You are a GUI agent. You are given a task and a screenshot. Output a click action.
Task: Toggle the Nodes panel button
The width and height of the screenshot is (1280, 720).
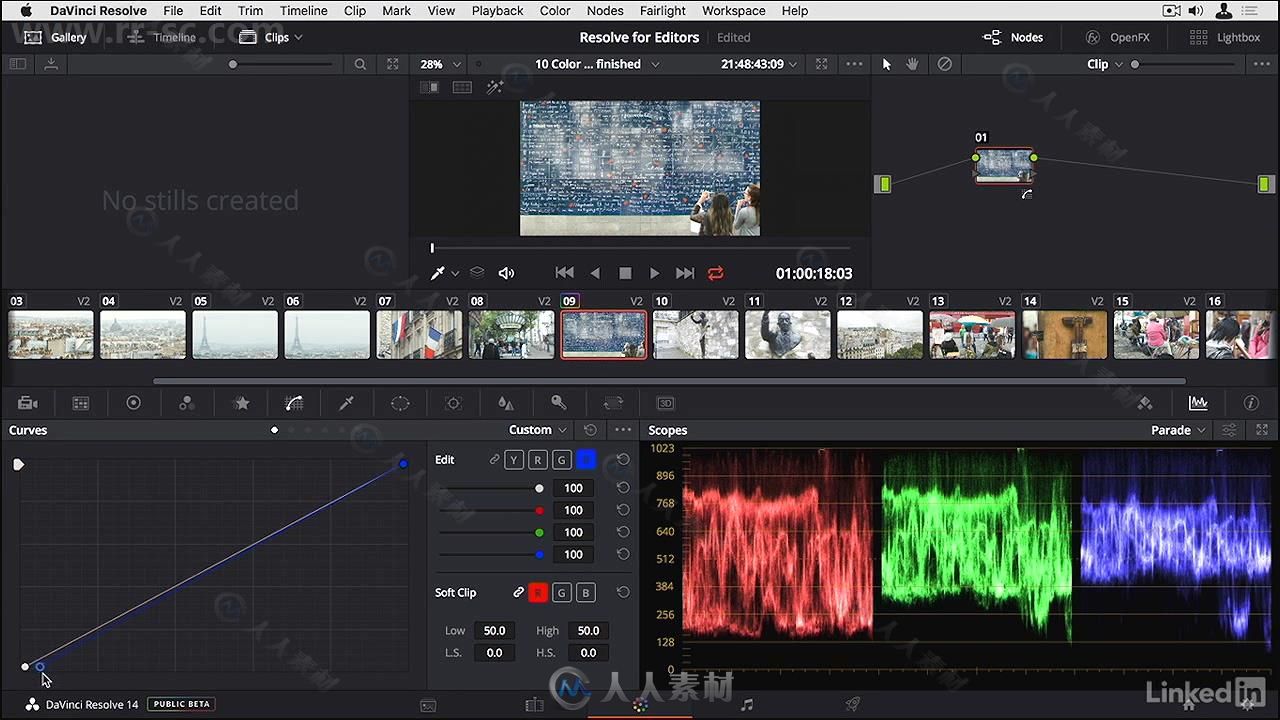pyautogui.click(x=1013, y=37)
